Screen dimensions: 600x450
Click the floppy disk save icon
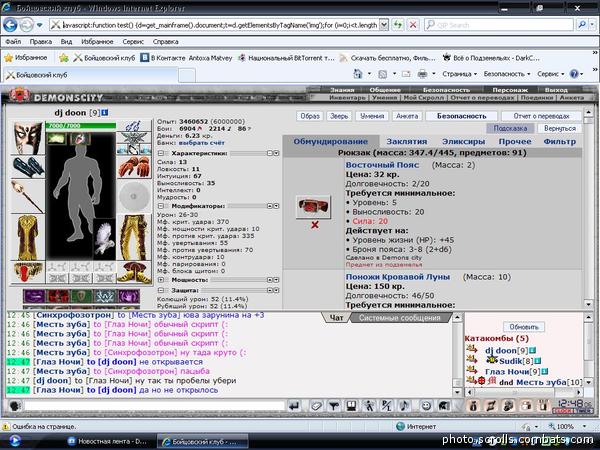click(x=351, y=406)
